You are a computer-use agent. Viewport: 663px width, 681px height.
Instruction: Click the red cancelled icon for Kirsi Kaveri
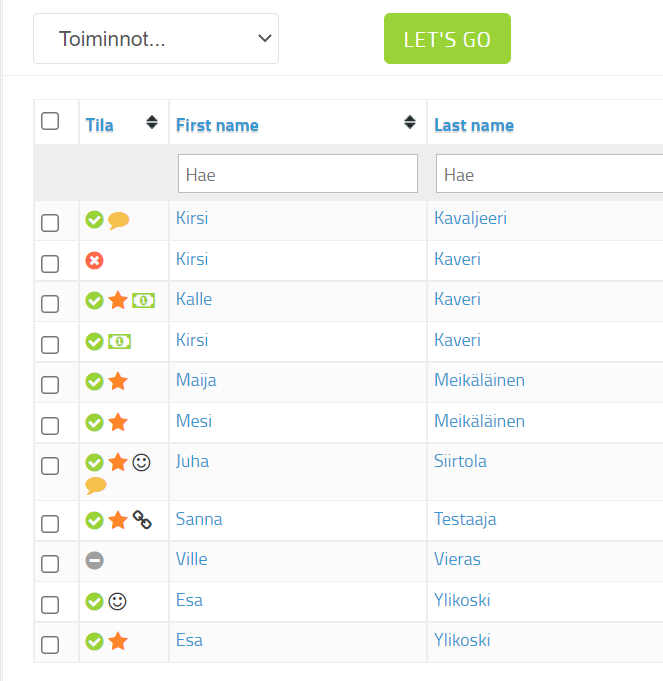[94, 261]
